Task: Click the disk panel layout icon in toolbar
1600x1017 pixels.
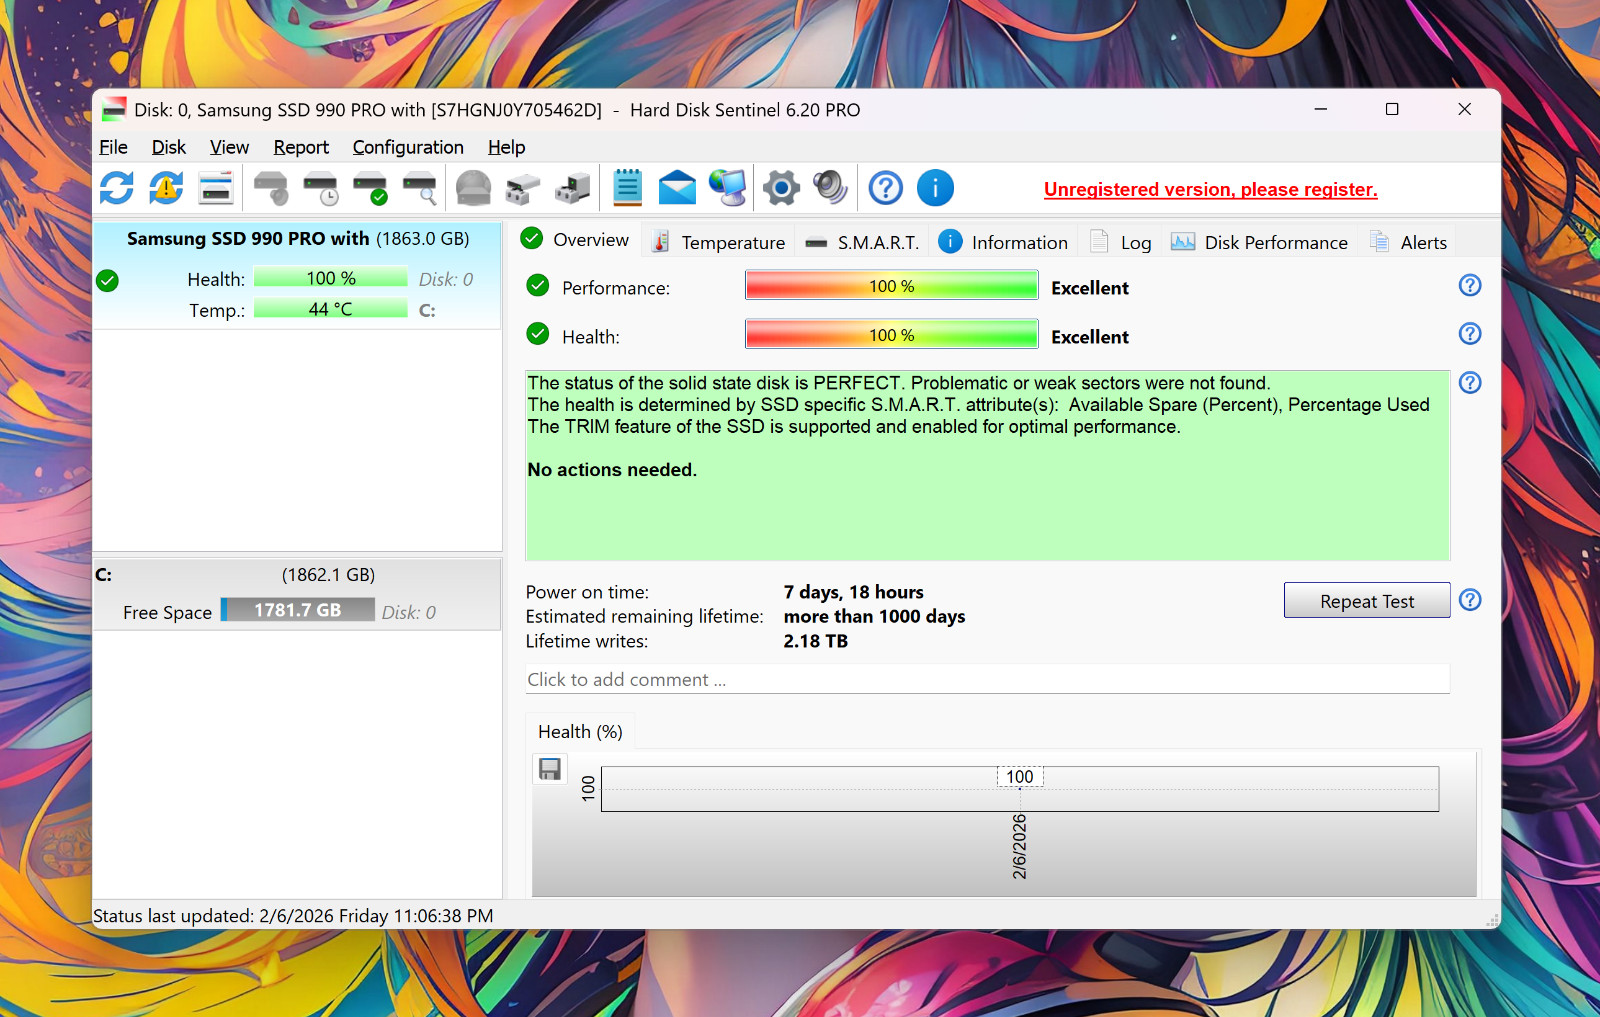Action: tap(216, 188)
